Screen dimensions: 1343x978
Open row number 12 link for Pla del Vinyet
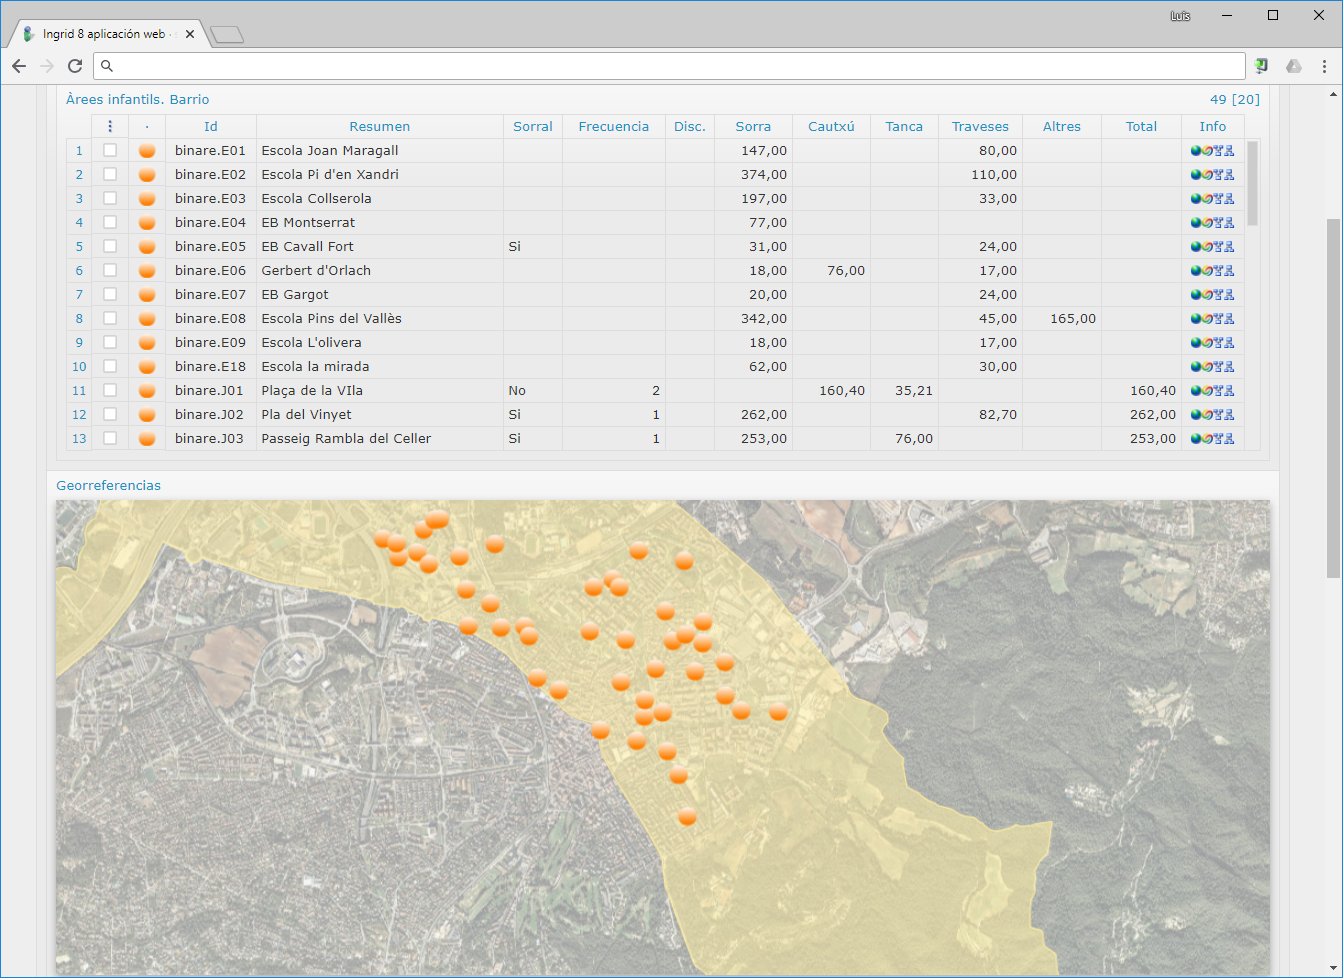[79, 415]
